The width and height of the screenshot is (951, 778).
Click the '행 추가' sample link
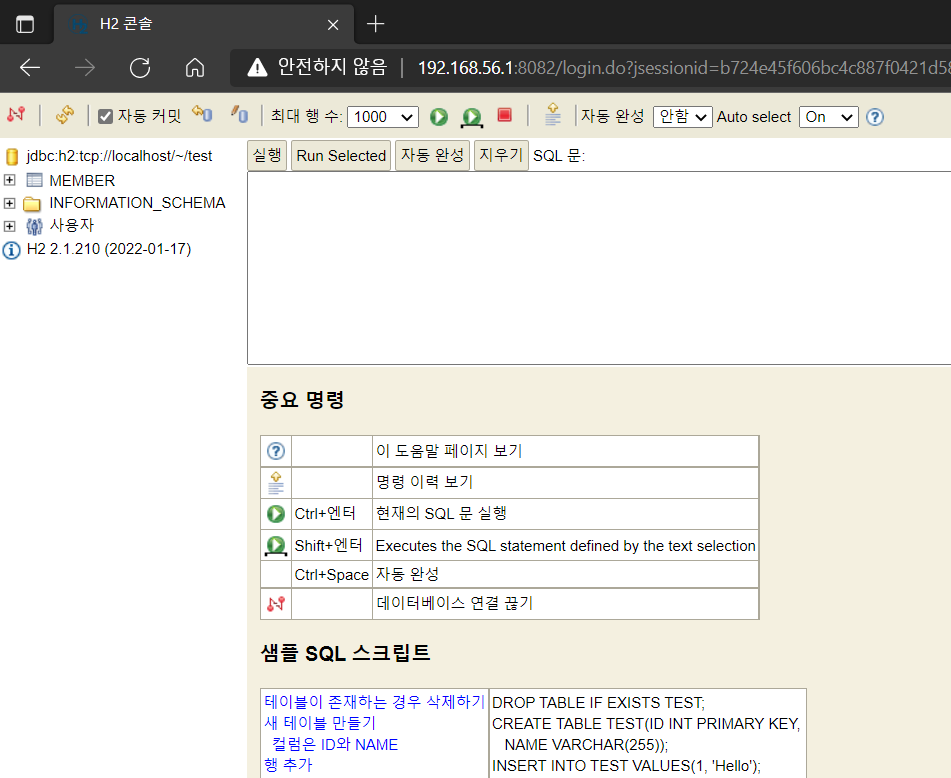tap(288, 765)
